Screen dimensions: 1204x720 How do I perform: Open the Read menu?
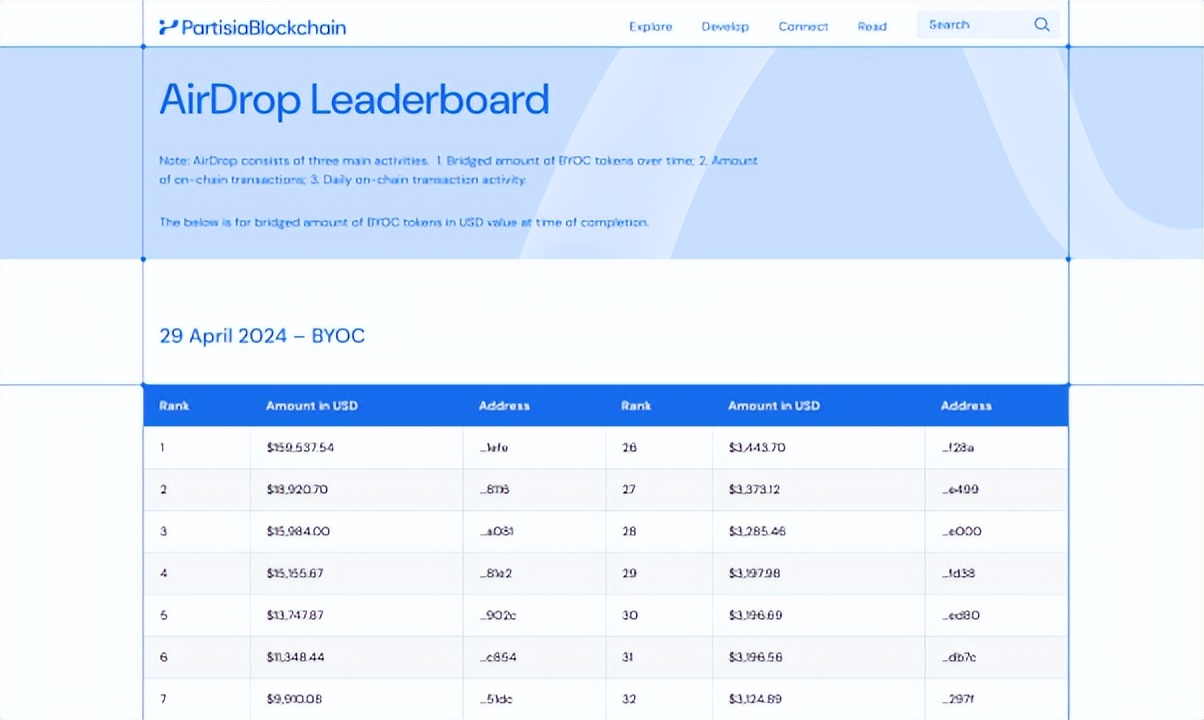(x=872, y=27)
